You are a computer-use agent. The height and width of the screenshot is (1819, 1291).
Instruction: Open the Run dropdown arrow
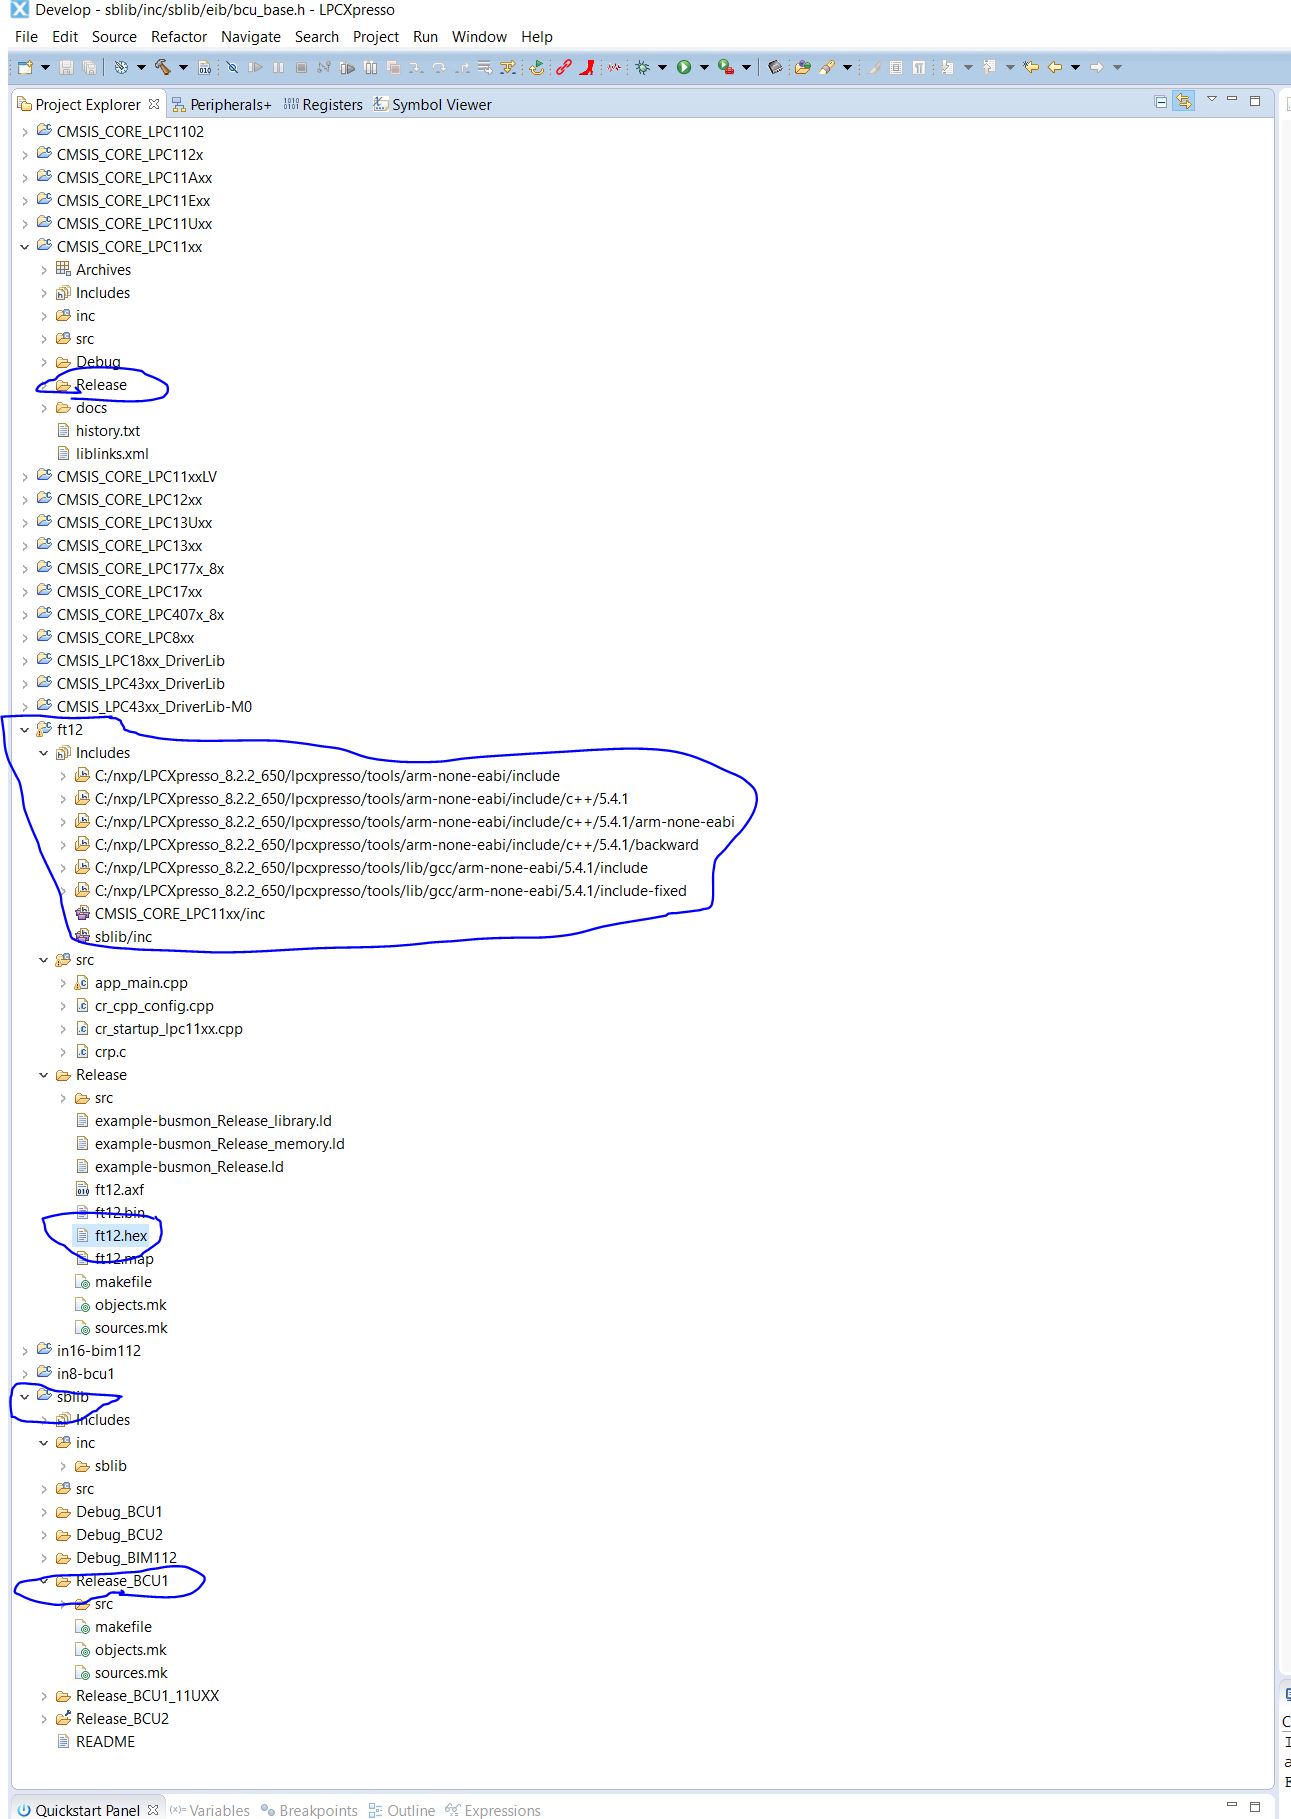tap(704, 67)
